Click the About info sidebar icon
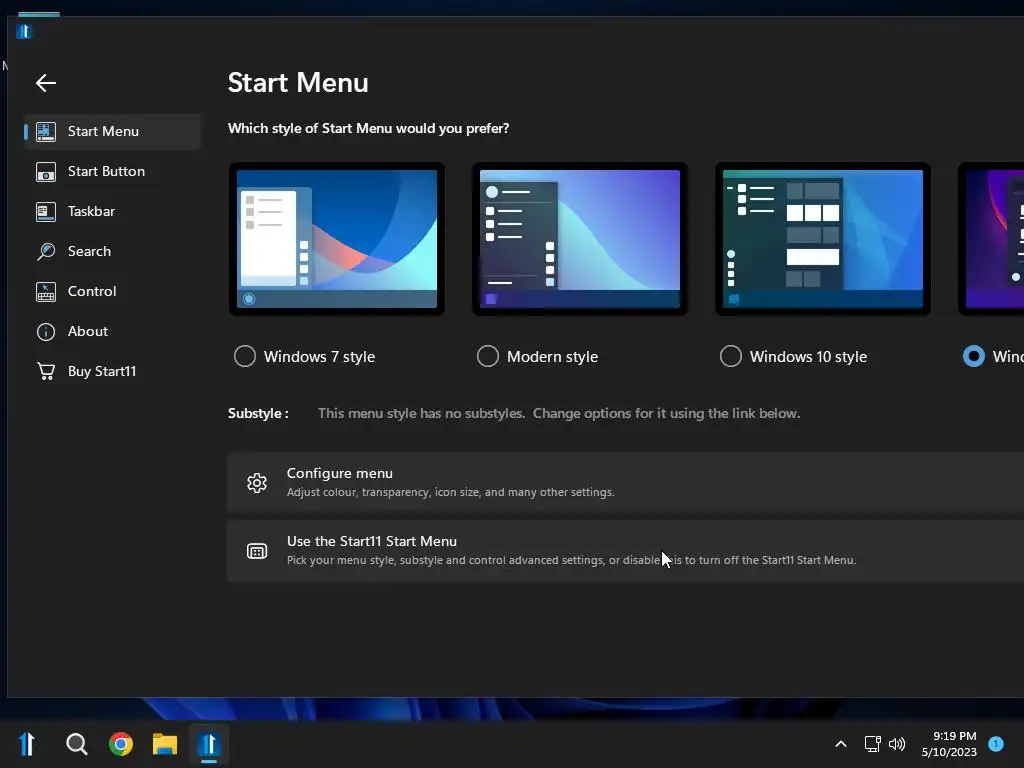 pos(46,332)
